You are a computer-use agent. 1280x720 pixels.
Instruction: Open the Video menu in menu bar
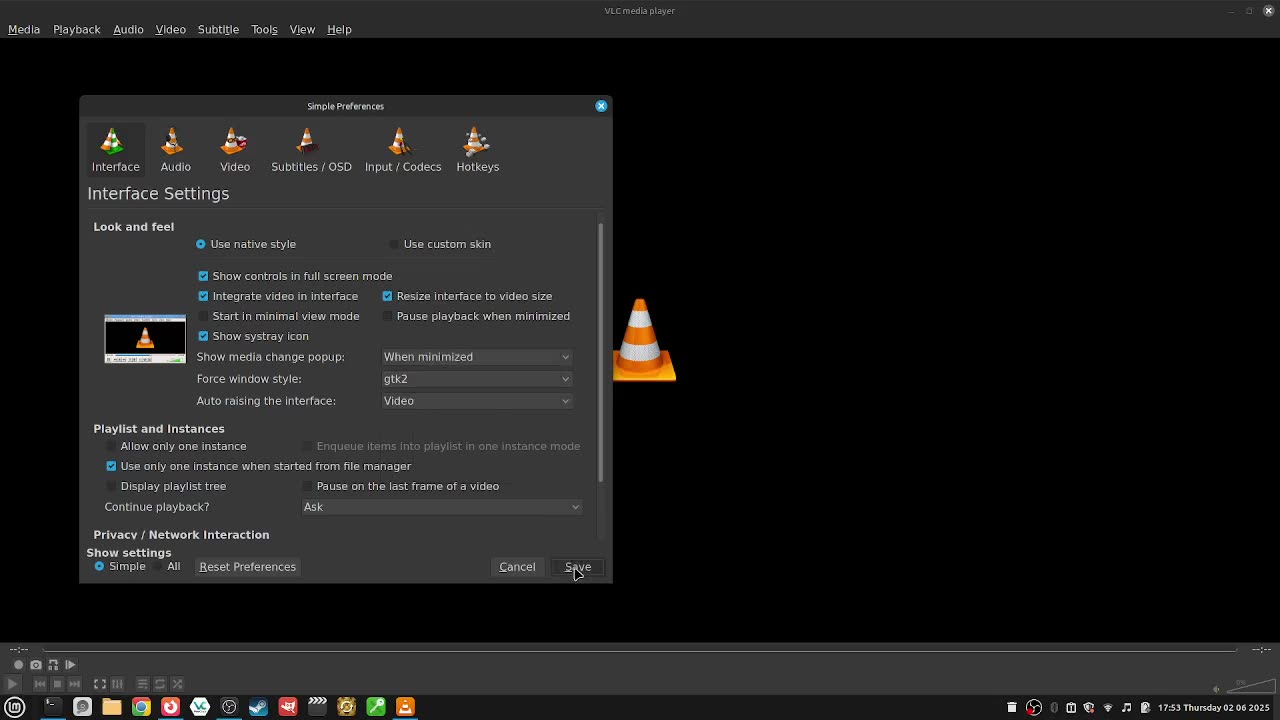(x=171, y=29)
